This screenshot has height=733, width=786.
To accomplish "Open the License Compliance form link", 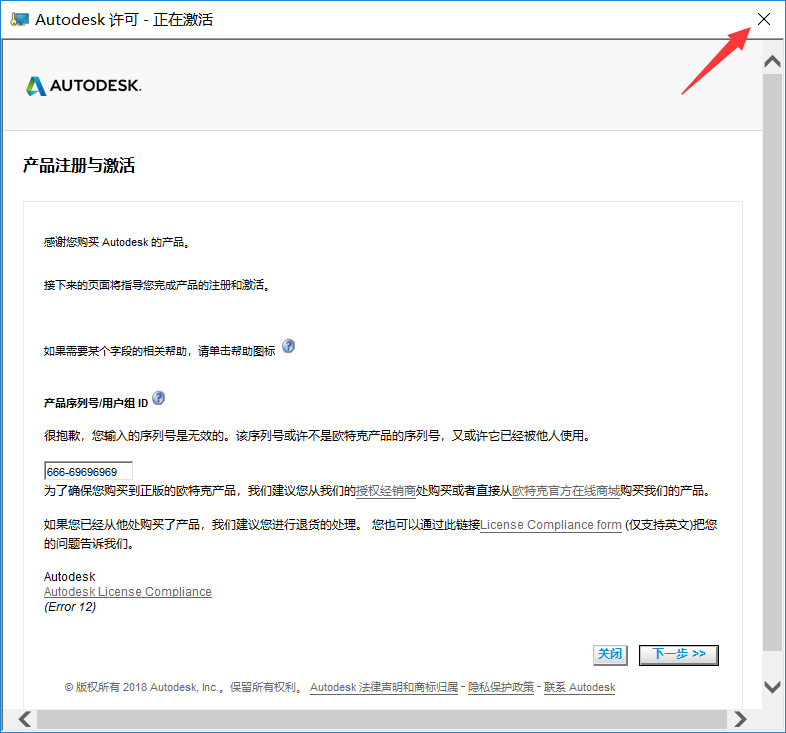I will tap(551, 525).
